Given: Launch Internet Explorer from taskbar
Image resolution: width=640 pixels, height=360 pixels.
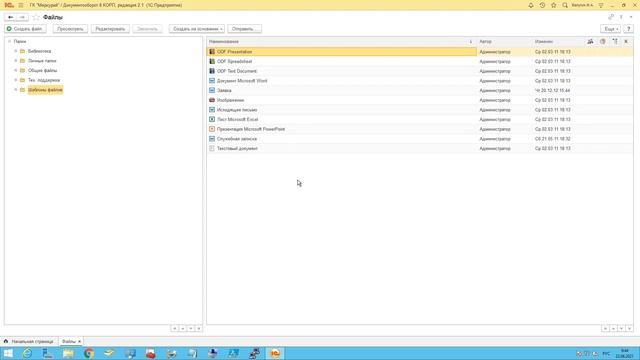Looking at the screenshot, I should tap(27, 353).
